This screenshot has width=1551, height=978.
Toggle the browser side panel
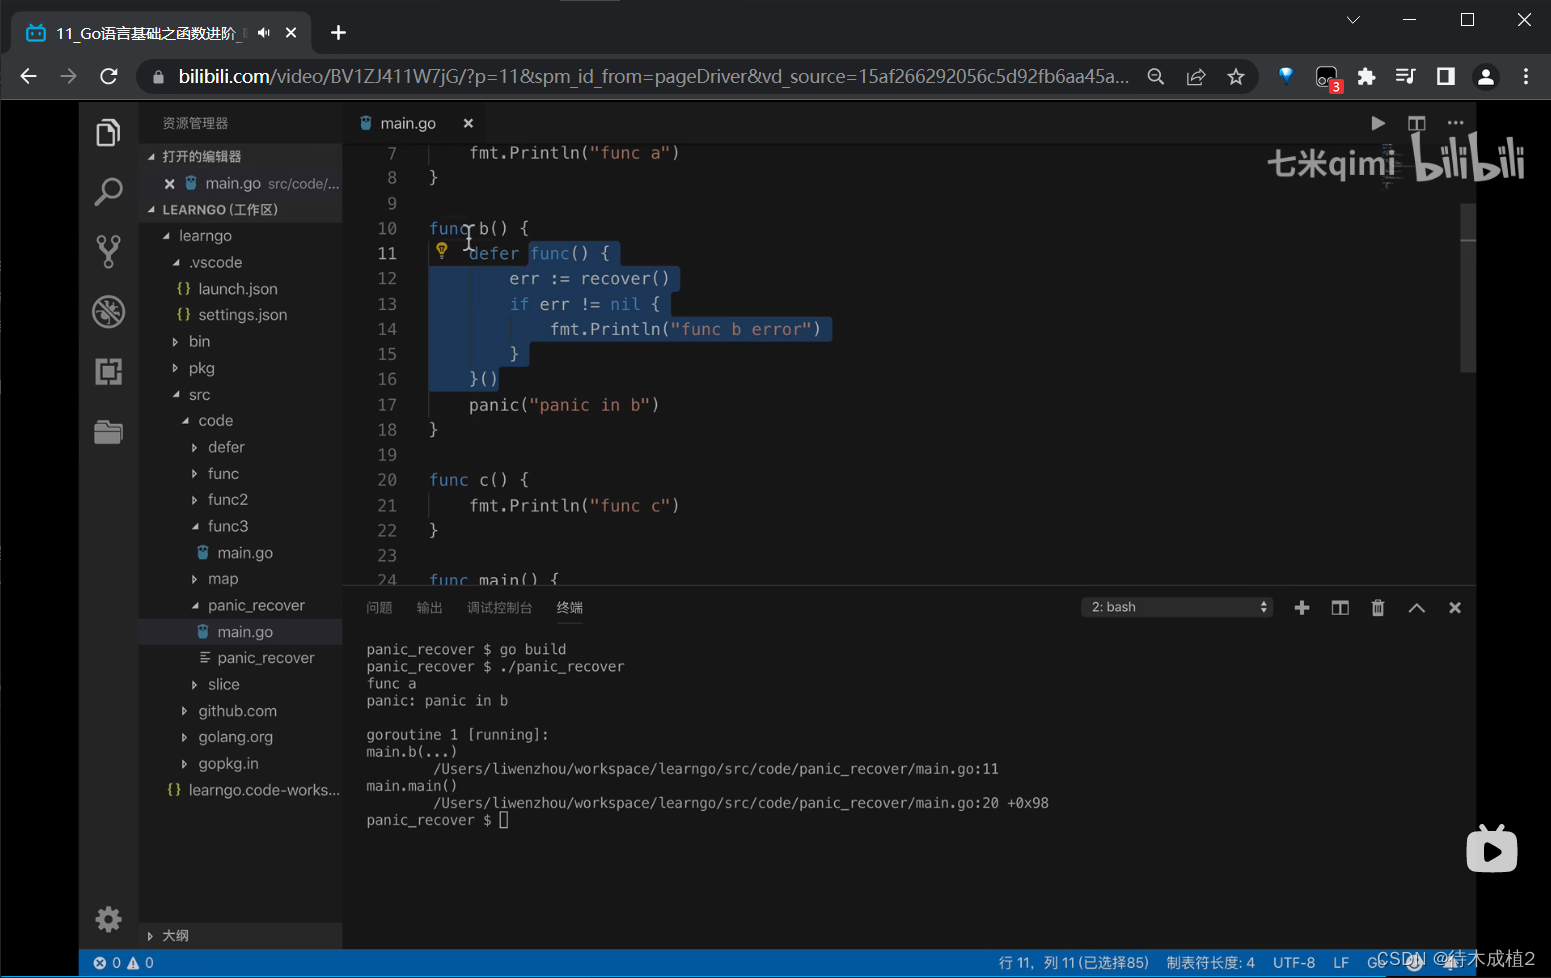point(1445,77)
